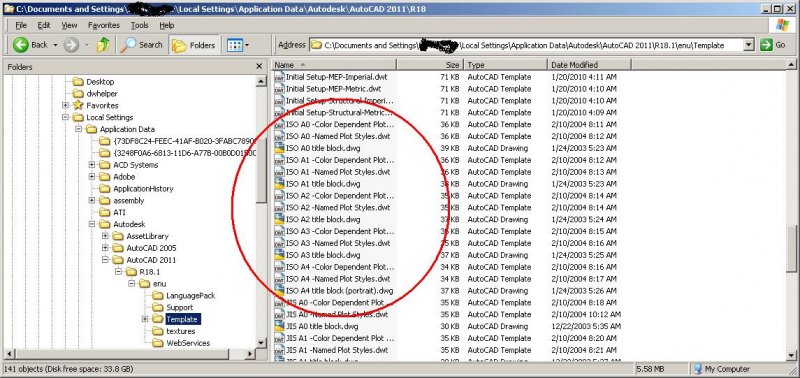Select Initial Setup-MEP-Imperial.dwt file icon

(x=279, y=77)
